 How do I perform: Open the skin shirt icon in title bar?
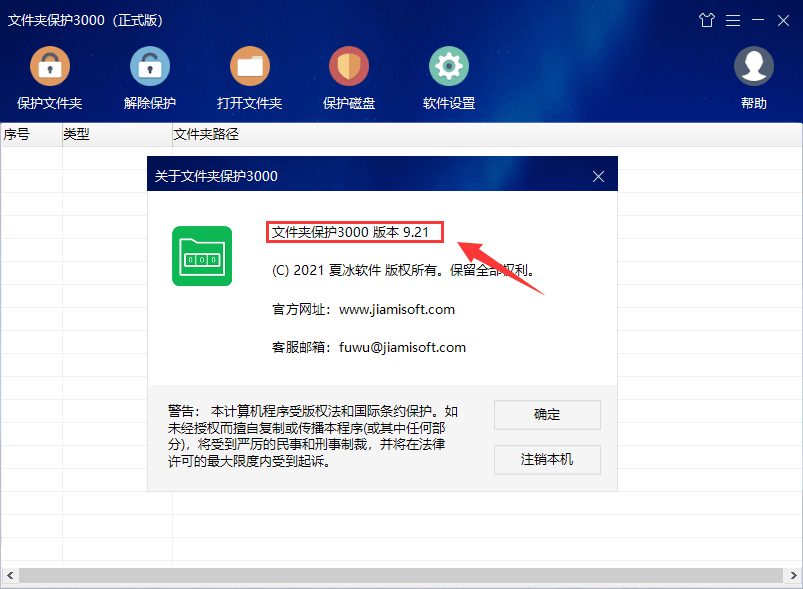(x=707, y=20)
